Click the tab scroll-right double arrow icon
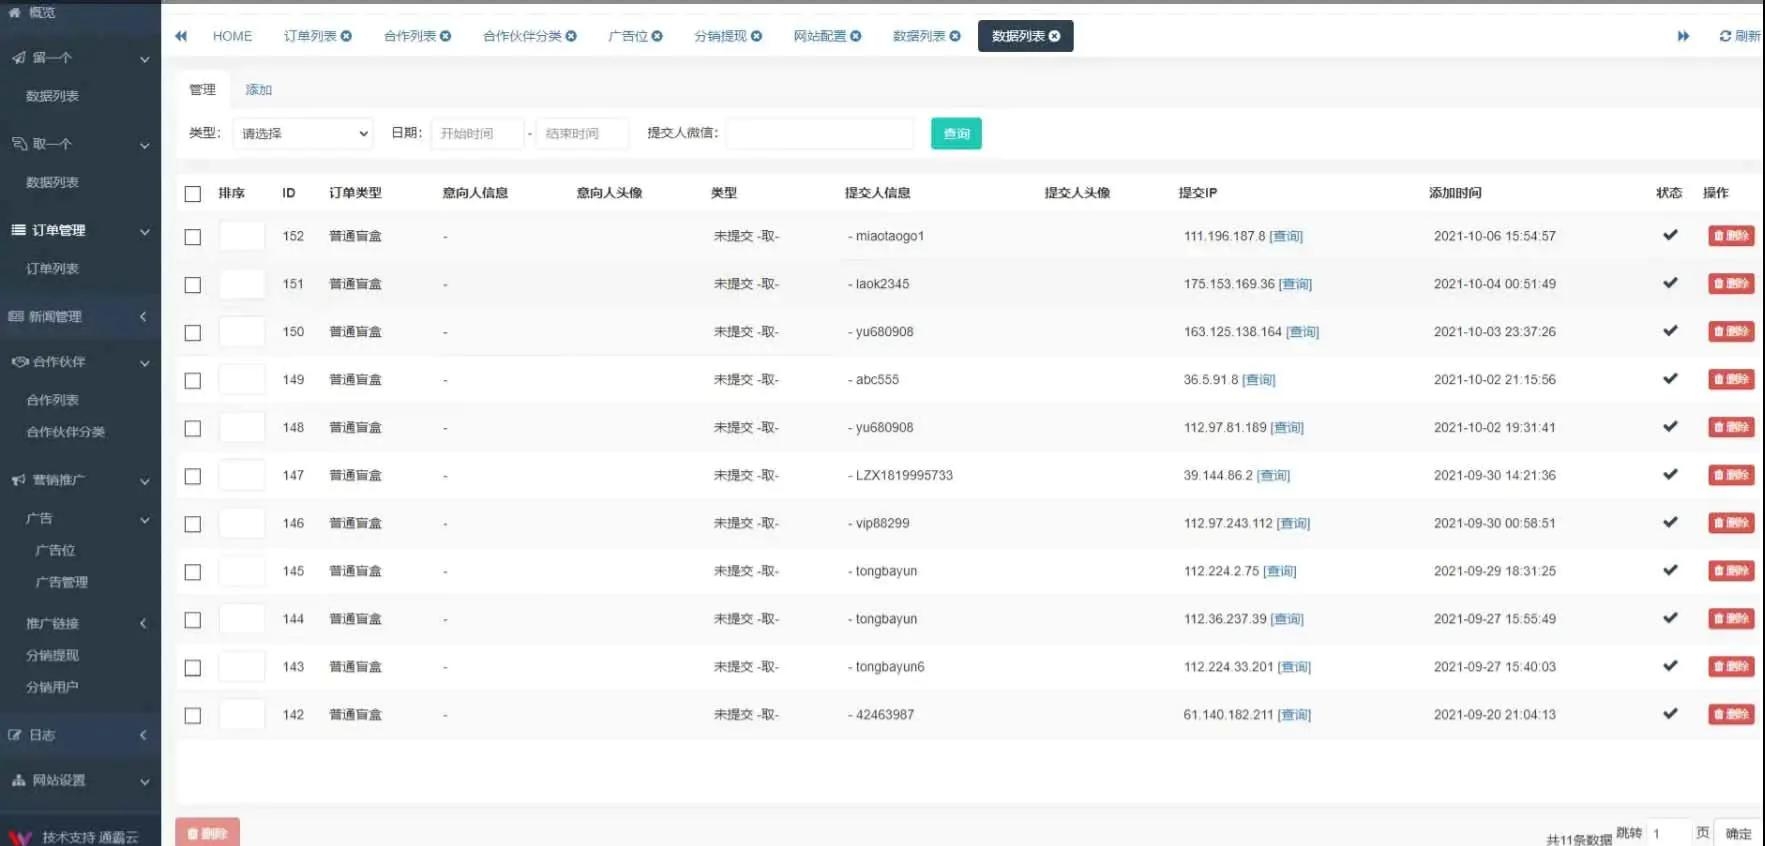The image size is (1765, 846). tap(1683, 36)
